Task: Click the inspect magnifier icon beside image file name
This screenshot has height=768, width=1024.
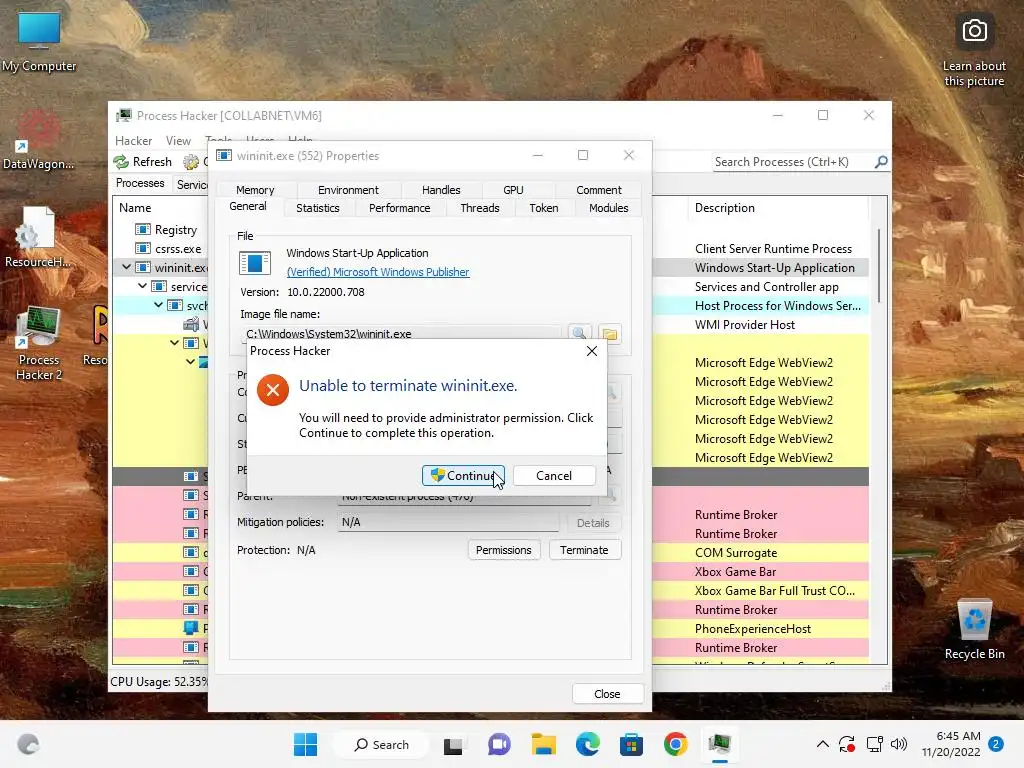Action: click(579, 333)
